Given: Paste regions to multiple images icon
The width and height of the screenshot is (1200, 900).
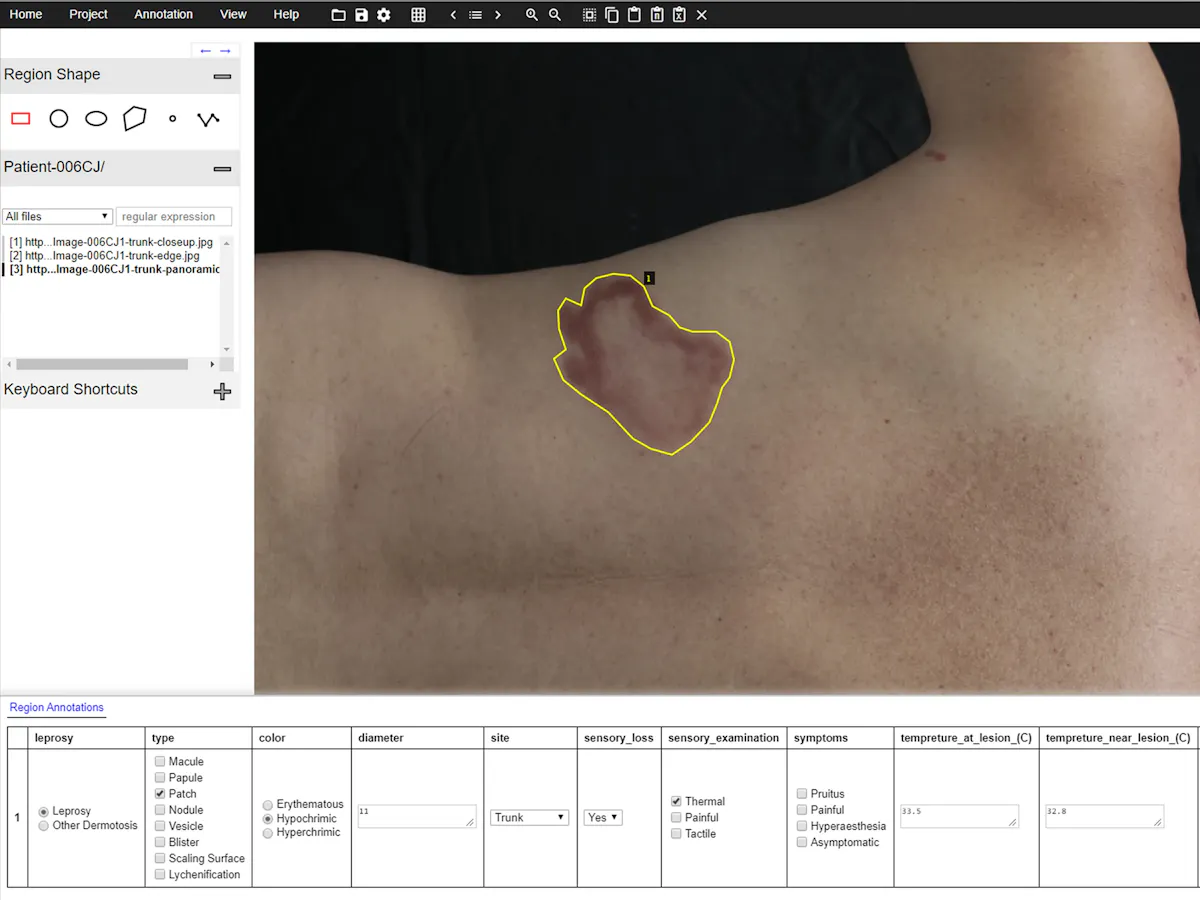Looking at the screenshot, I should pos(657,15).
